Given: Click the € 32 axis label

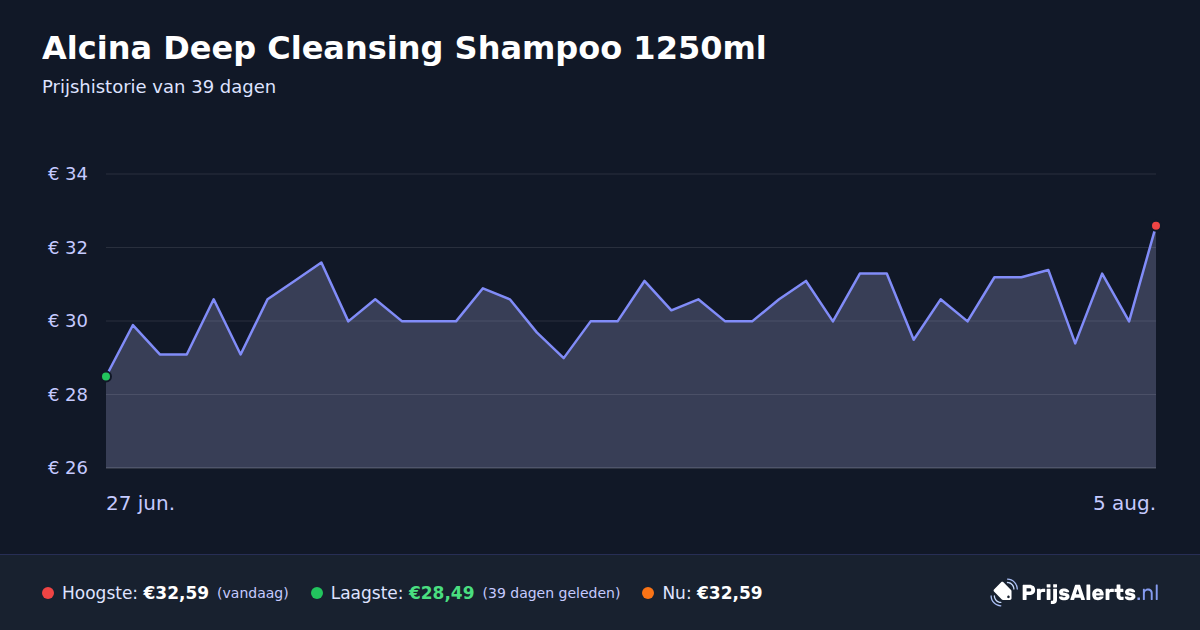Looking at the screenshot, I should (x=68, y=248).
